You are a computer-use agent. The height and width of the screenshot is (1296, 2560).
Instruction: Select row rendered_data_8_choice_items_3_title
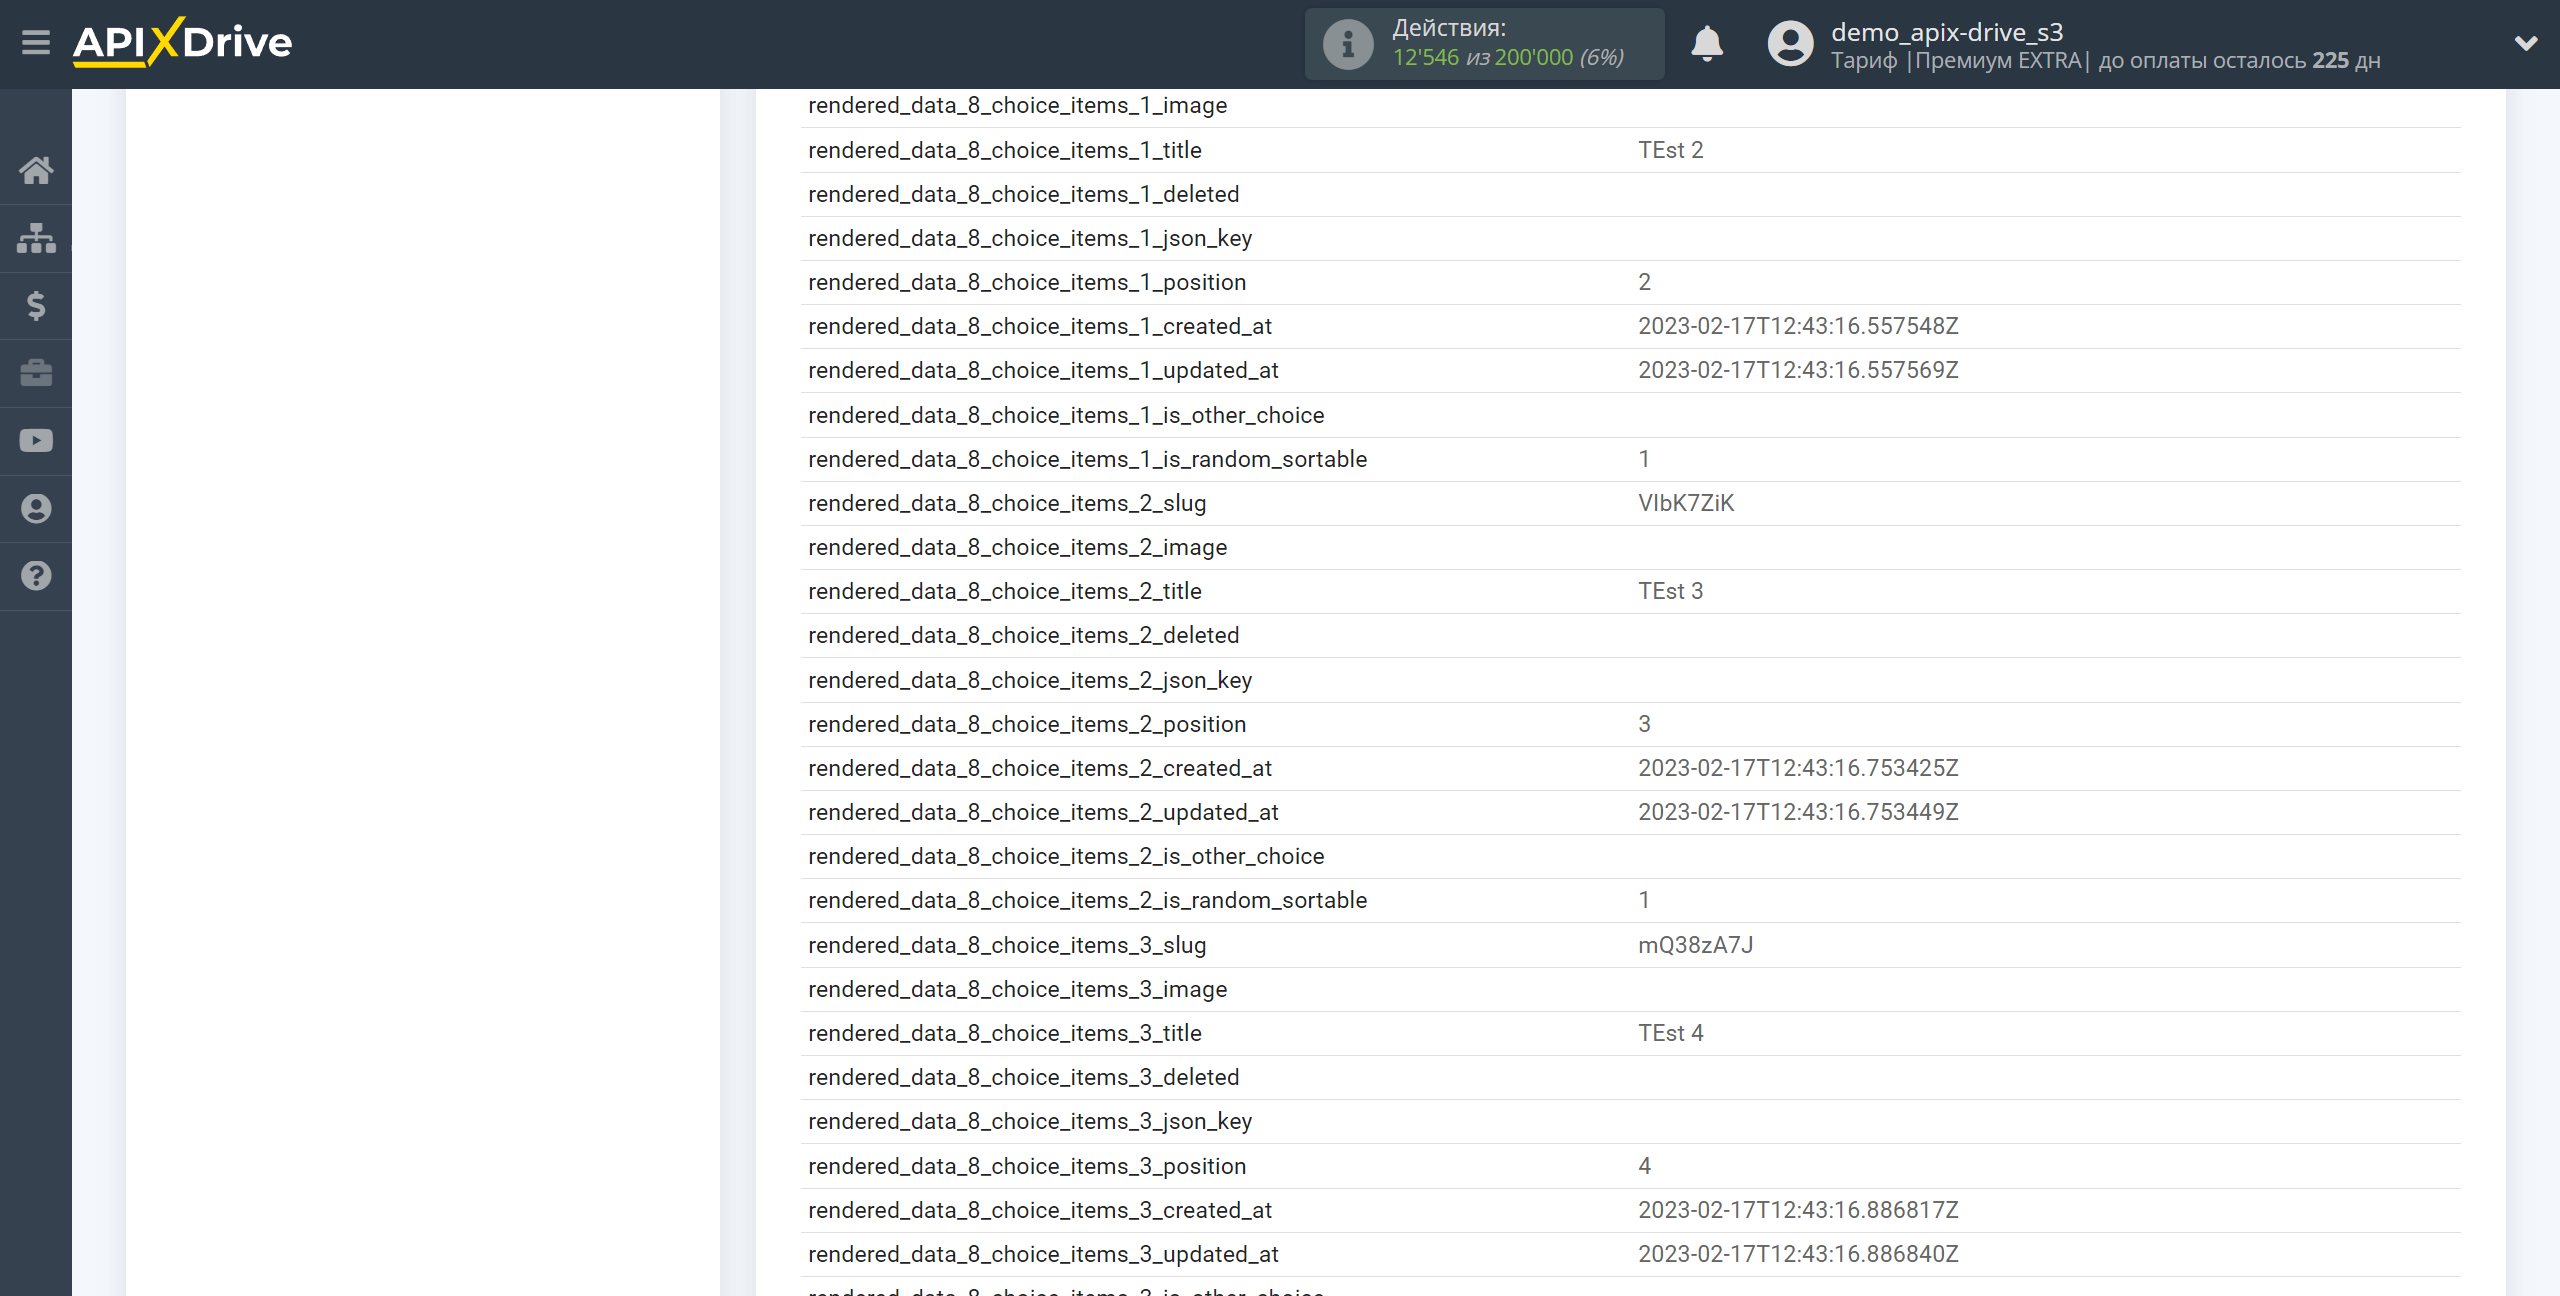tap(1630, 1033)
